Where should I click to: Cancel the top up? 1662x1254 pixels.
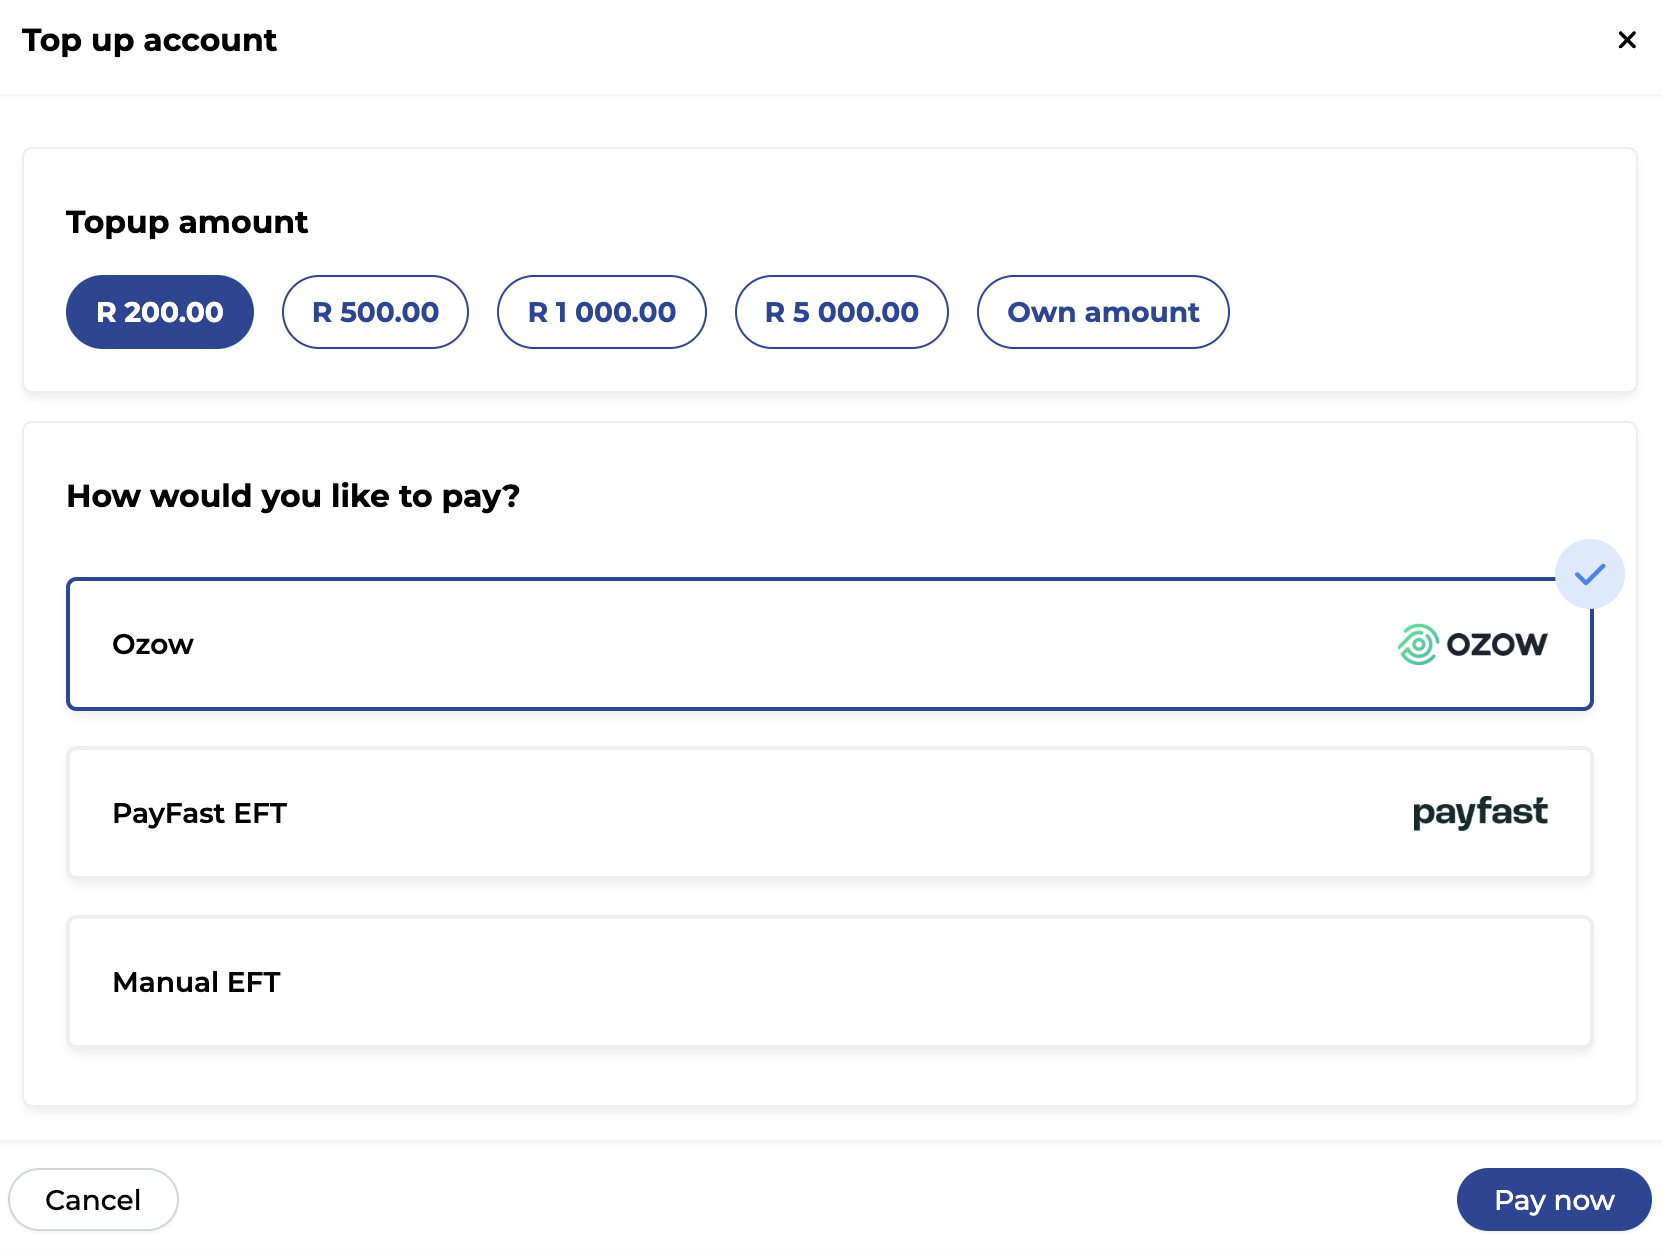[93, 1199]
